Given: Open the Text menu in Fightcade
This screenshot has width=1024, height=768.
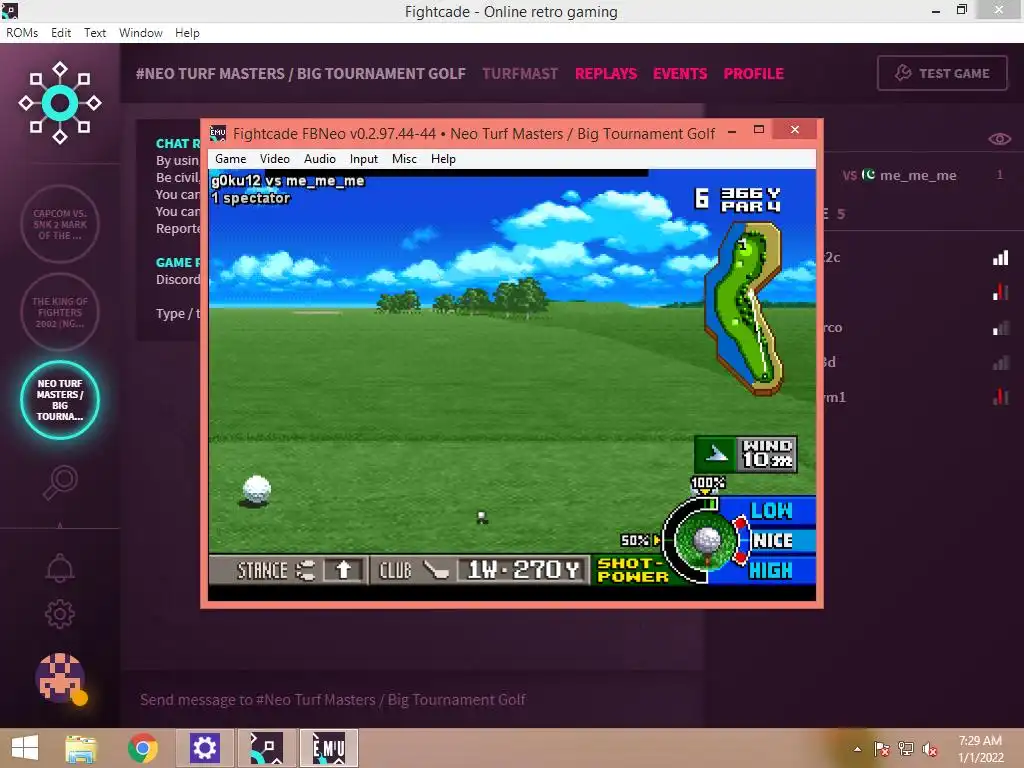Looking at the screenshot, I should click(x=95, y=33).
